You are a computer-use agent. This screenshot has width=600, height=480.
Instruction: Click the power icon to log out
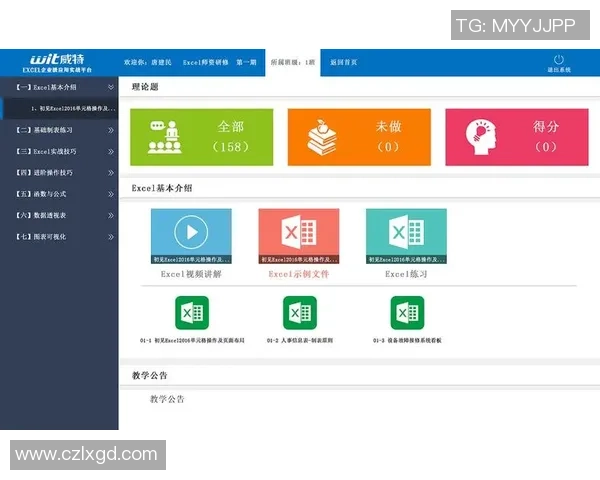pos(558,60)
